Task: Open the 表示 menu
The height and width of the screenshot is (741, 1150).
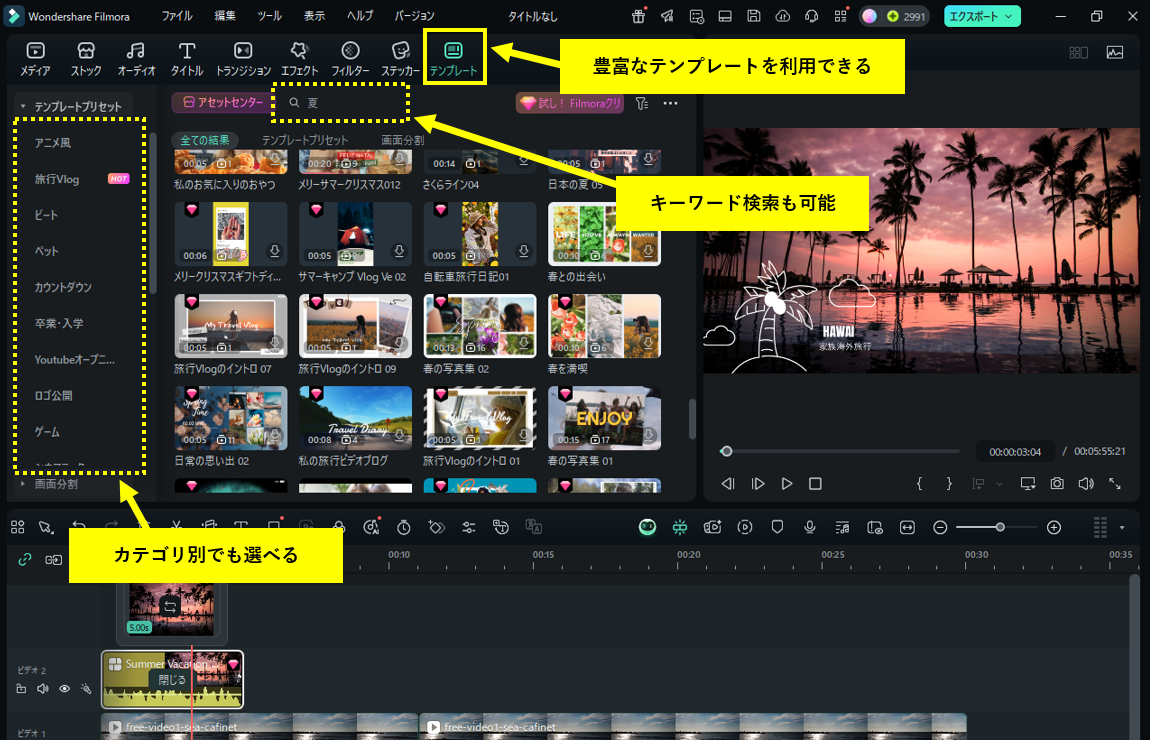Action: tap(314, 15)
